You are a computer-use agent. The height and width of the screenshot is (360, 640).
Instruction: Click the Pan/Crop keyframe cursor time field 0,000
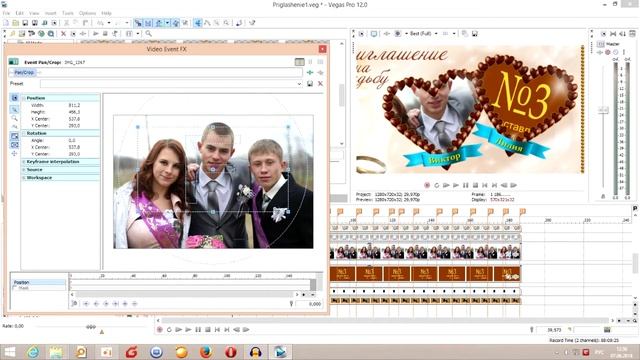(x=309, y=304)
